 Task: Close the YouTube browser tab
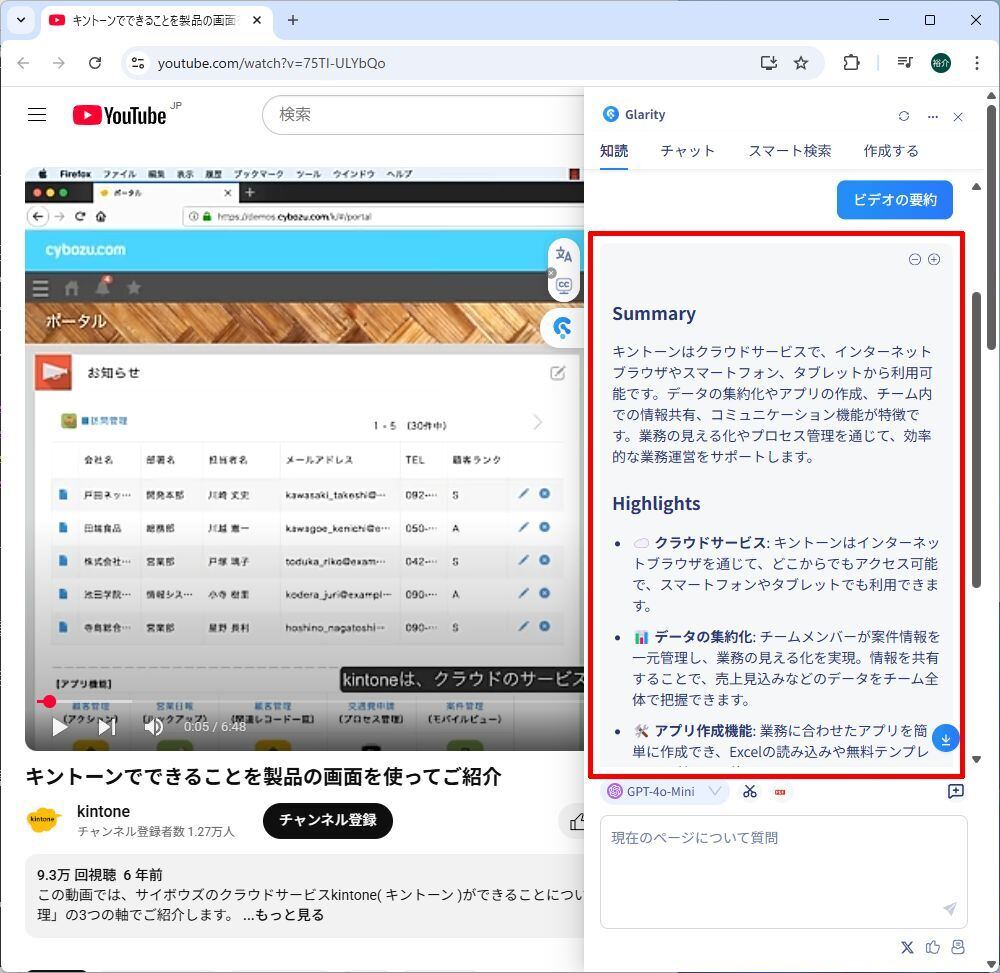(256, 20)
